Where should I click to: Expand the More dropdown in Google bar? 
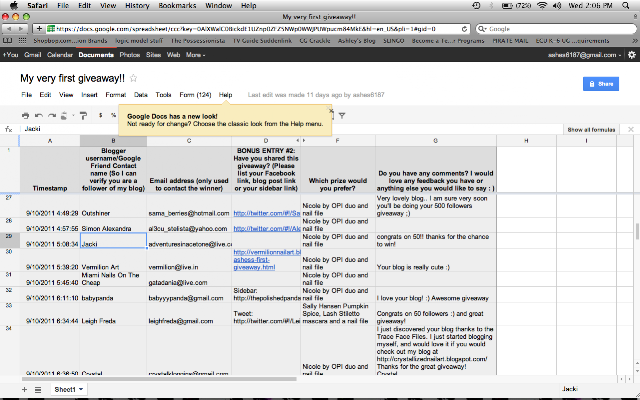pos(196,55)
